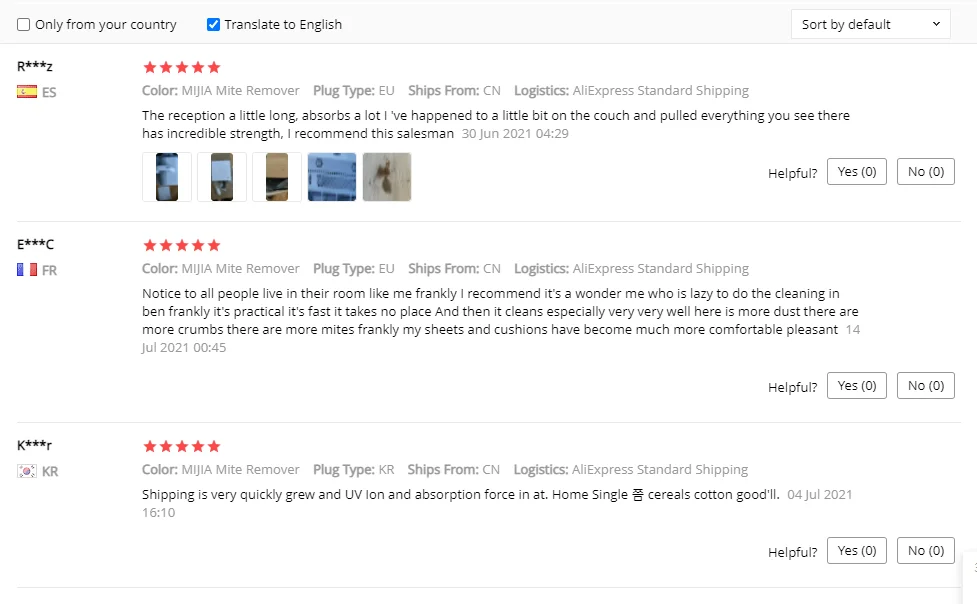Screen dimensions: 977x604
Task: Click Yes on E***C's review
Action: (857, 386)
